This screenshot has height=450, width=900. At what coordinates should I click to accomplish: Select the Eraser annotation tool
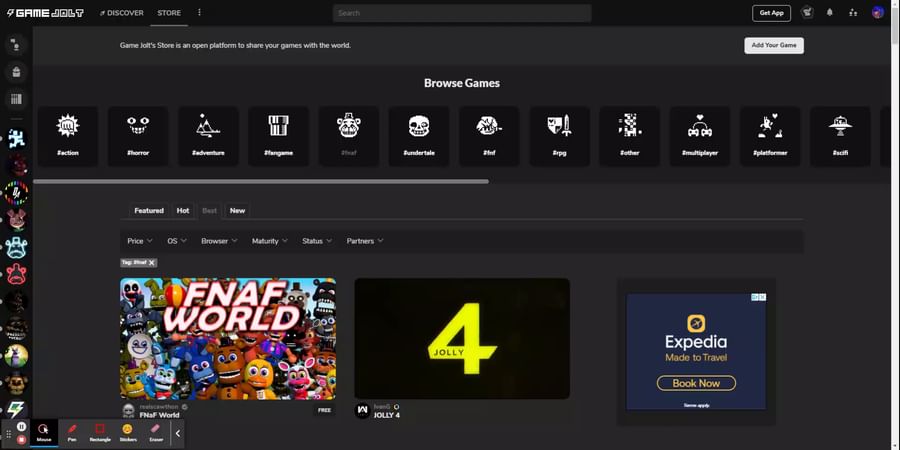[155, 433]
